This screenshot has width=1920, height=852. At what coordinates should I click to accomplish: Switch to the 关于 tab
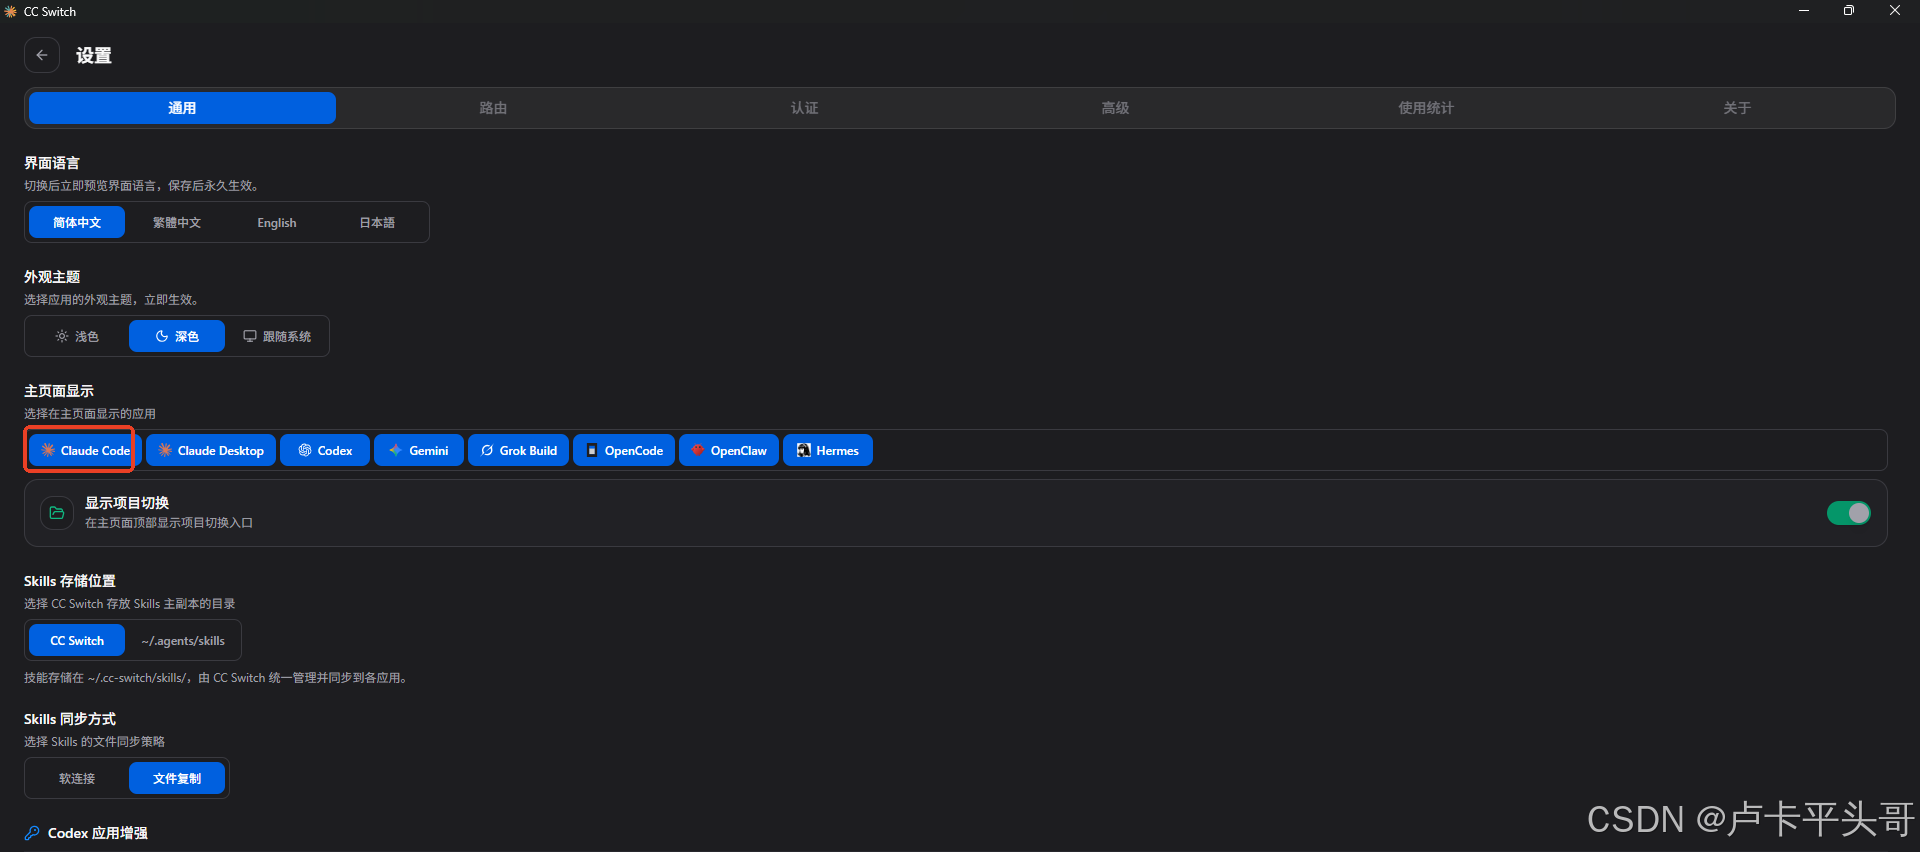click(x=1737, y=108)
